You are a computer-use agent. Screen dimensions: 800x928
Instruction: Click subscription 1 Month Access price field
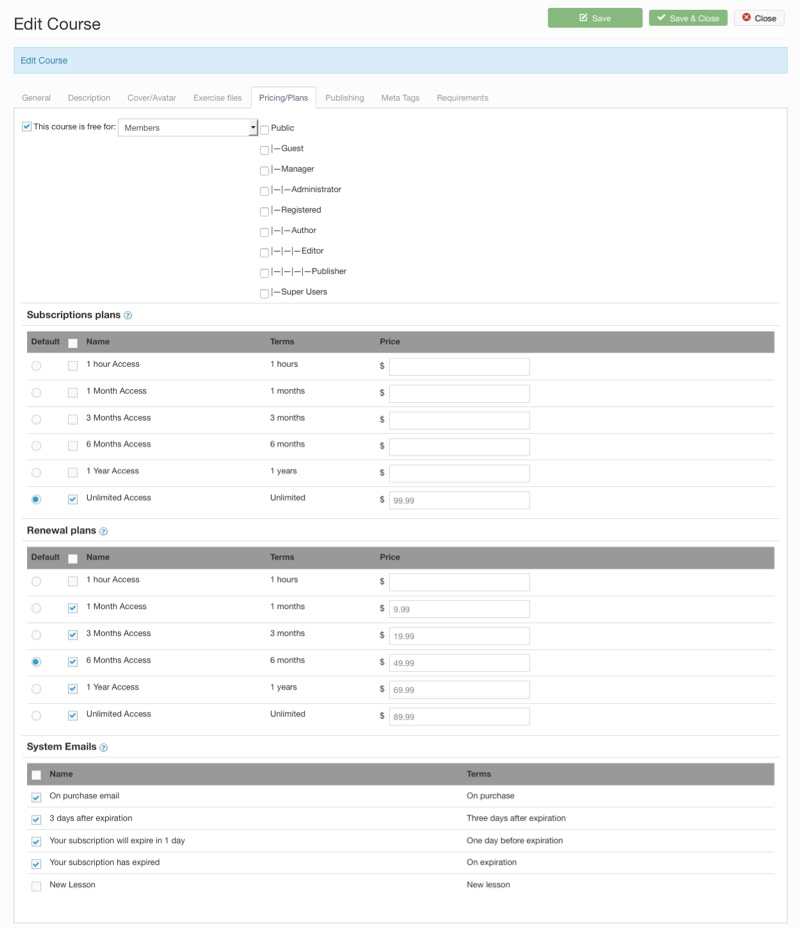pyautogui.click(x=459, y=393)
